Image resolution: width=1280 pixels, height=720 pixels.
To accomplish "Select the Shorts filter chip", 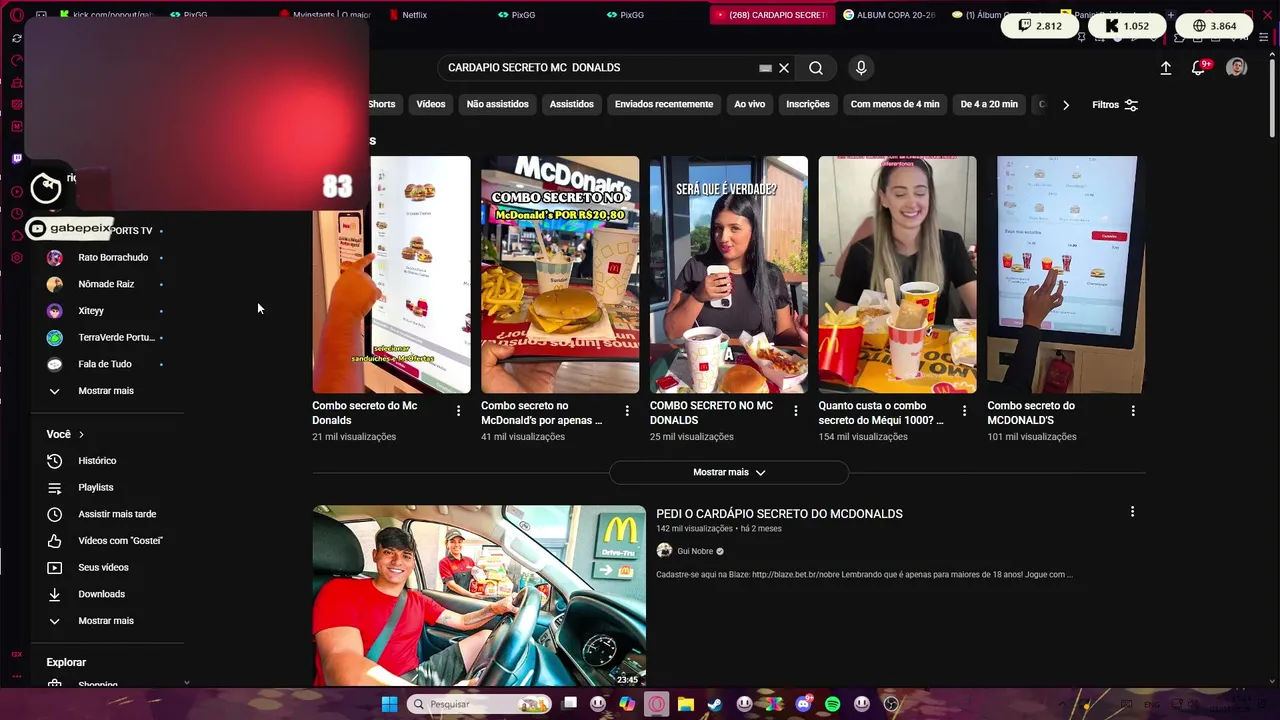I will (381, 104).
